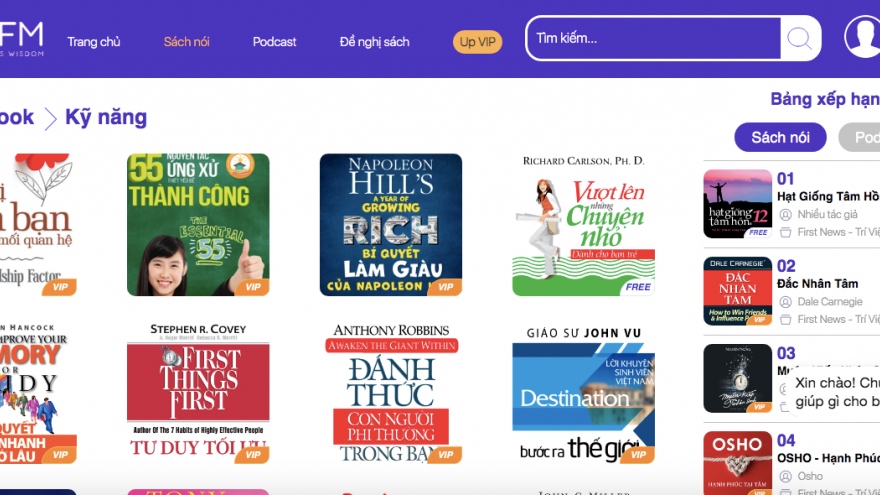Click author icon beside Dale Carnegie
The height and width of the screenshot is (495, 880).
pos(785,301)
